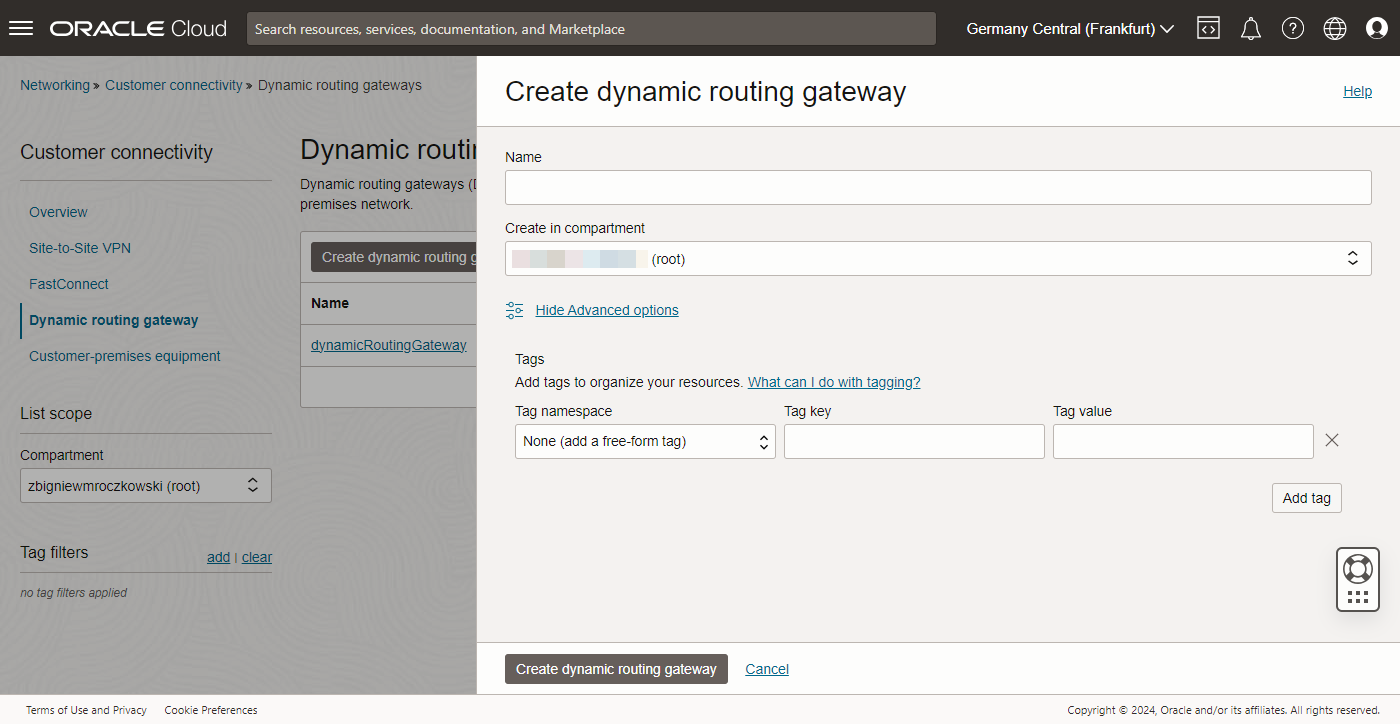Remove tag row with the X icon
This screenshot has width=1400, height=724.
(x=1332, y=440)
